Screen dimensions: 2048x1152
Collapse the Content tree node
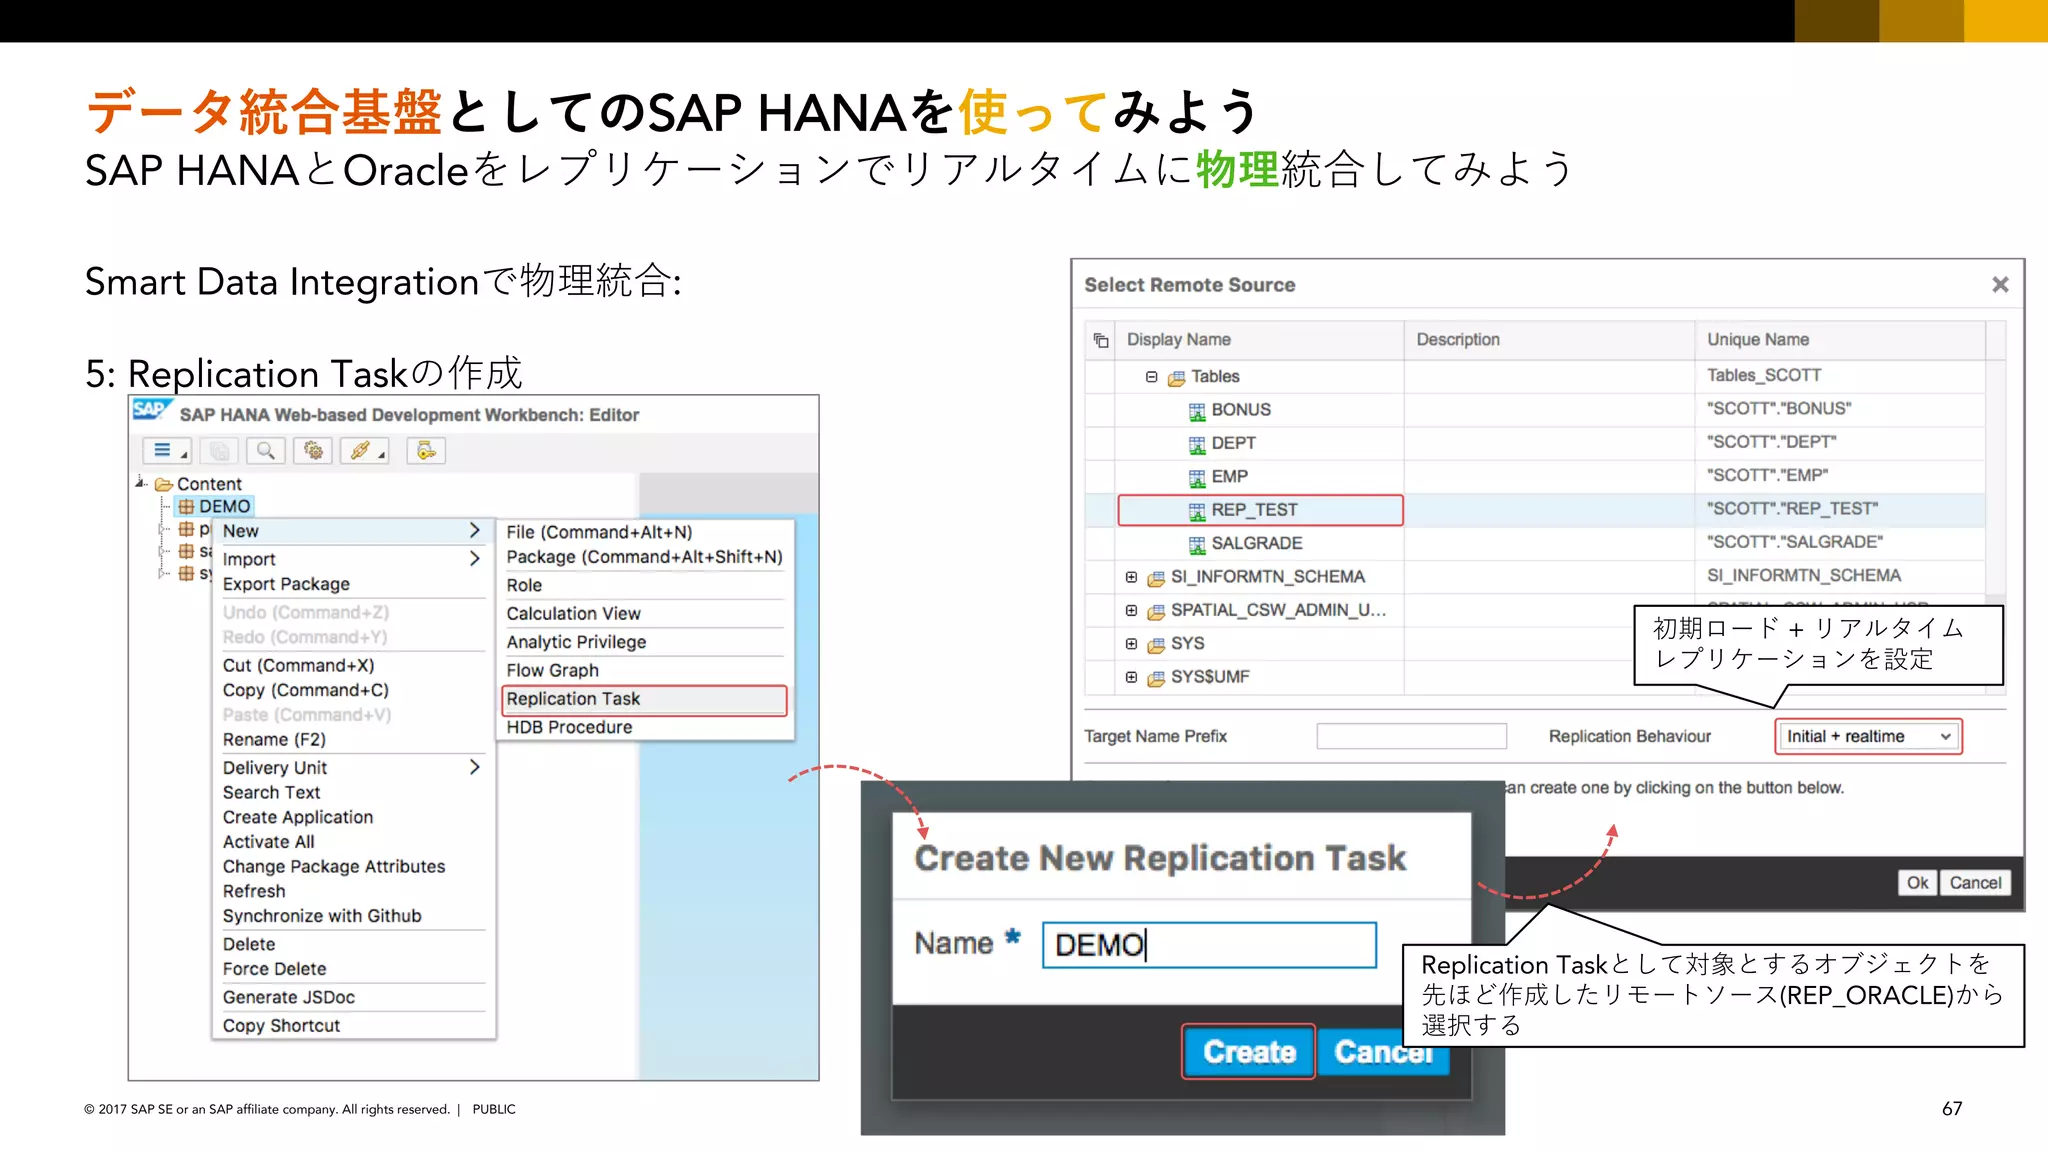point(141,483)
